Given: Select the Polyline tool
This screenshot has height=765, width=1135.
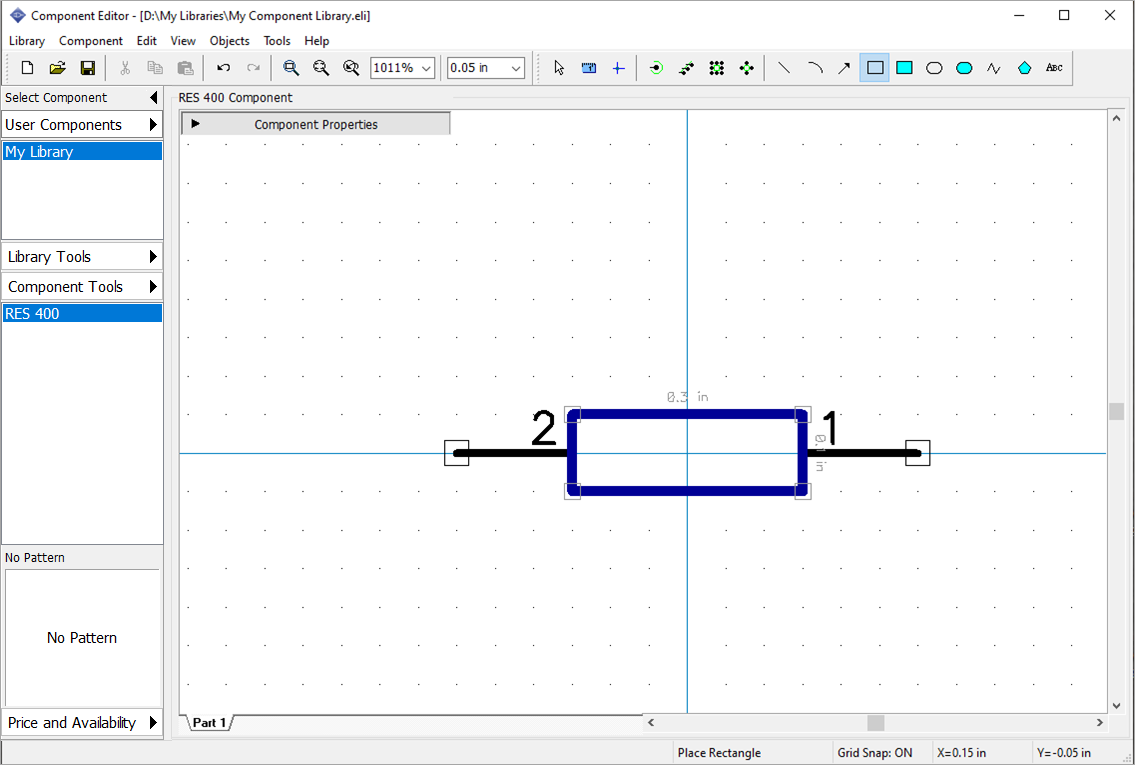Looking at the screenshot, I should coord(994,68).
